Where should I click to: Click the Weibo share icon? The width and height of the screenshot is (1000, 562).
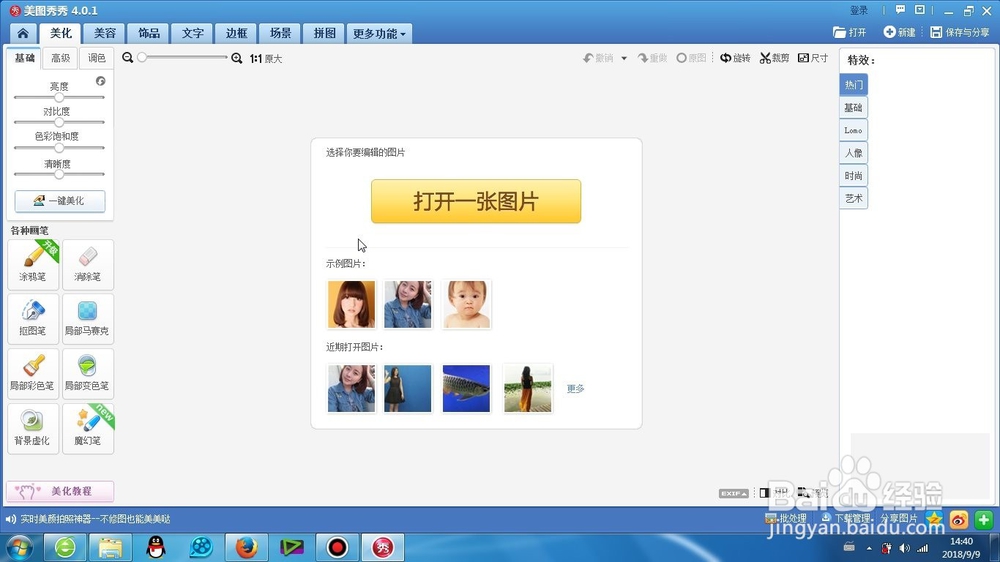(x=959, y=520)
